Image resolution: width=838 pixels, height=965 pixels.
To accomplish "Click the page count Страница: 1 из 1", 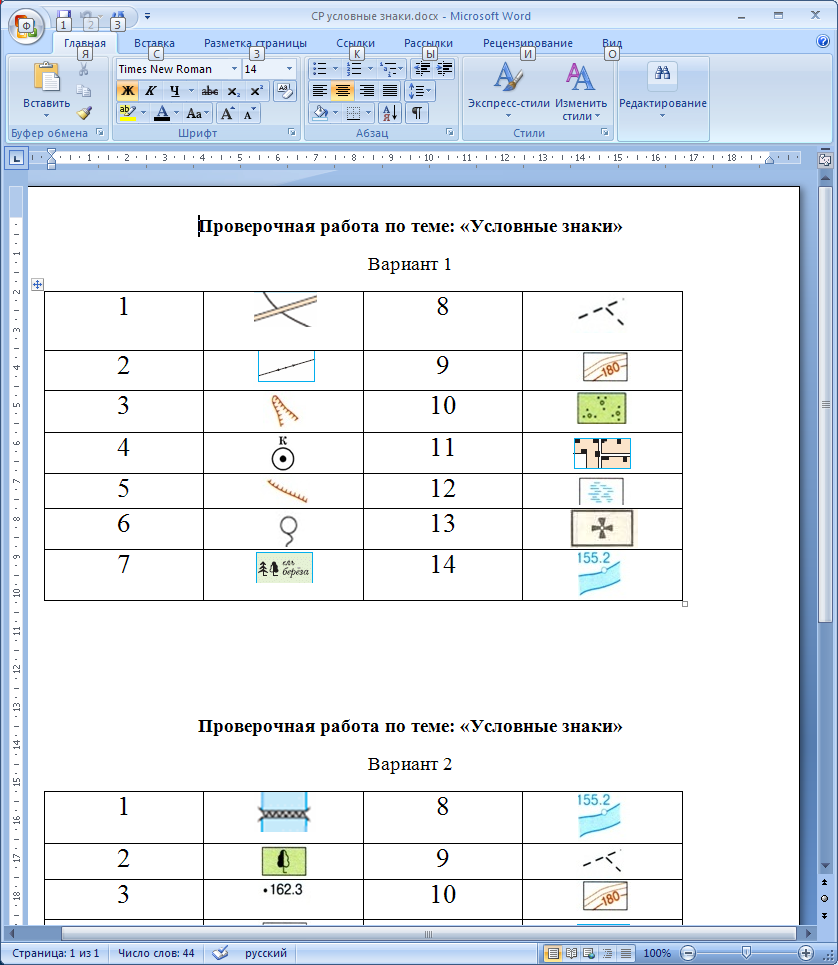I will [55, 953].
